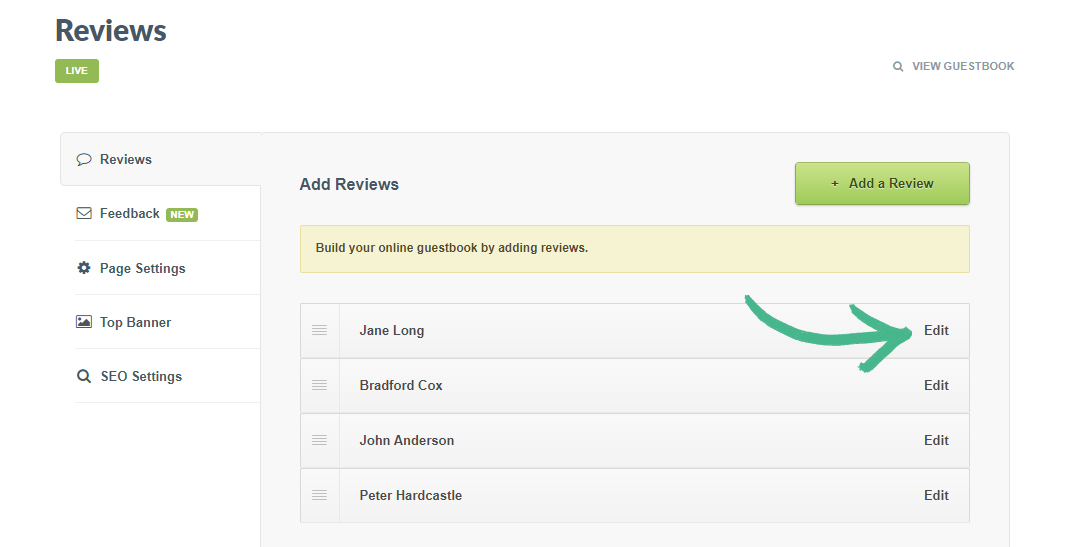
Task: Click the magnifier icon for SEO Settings
Action: (84, 377)
